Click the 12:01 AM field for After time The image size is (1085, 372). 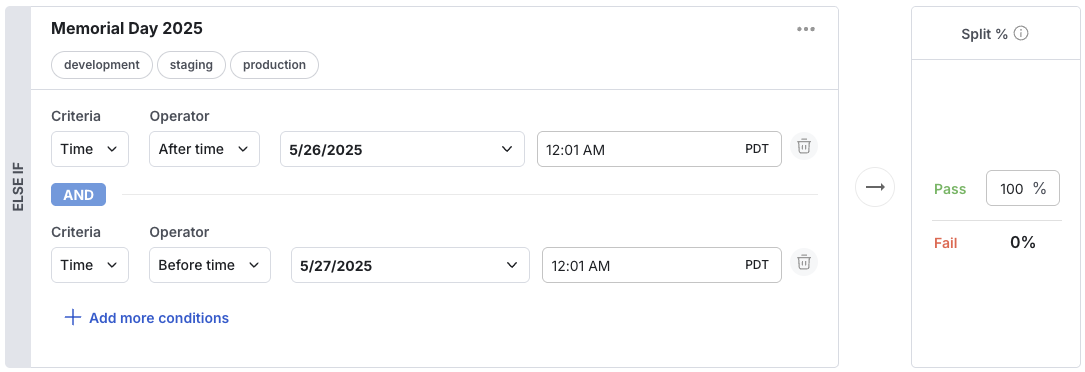click(659, 149)
